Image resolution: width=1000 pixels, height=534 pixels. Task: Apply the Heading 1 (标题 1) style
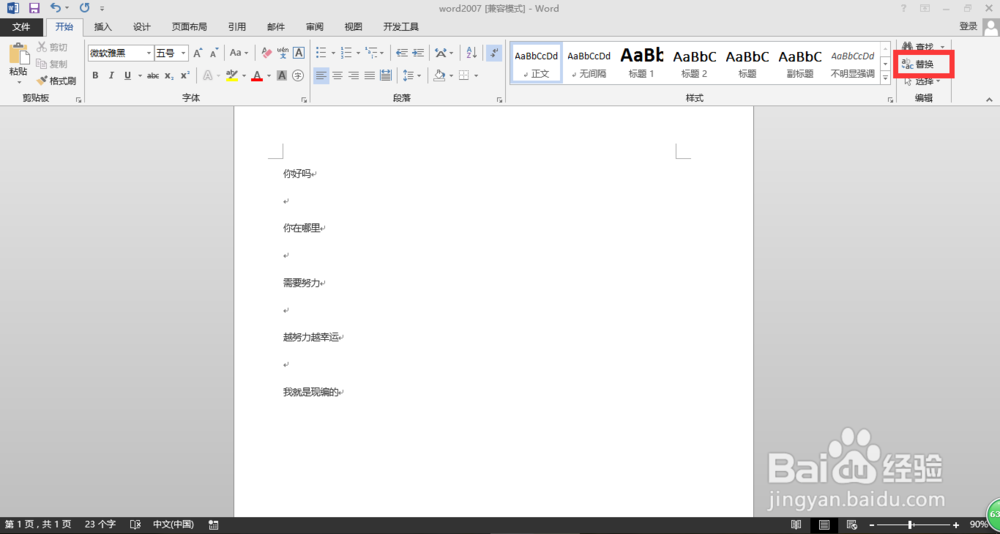pyautogui.click(x=642, y=63)
